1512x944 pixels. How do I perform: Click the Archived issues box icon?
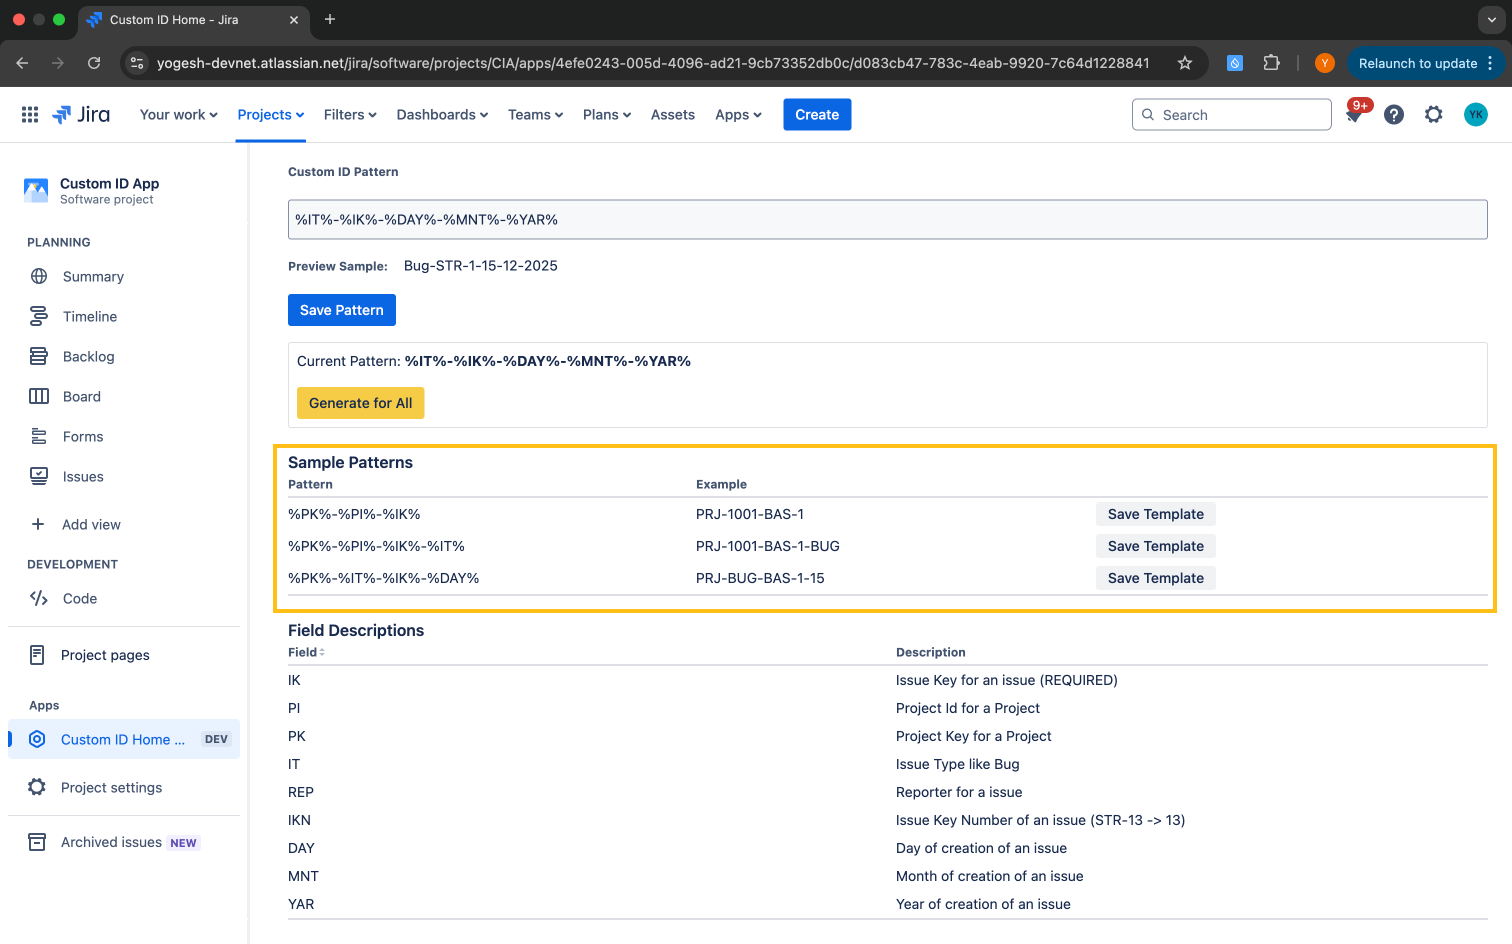(x=37, y=842)
